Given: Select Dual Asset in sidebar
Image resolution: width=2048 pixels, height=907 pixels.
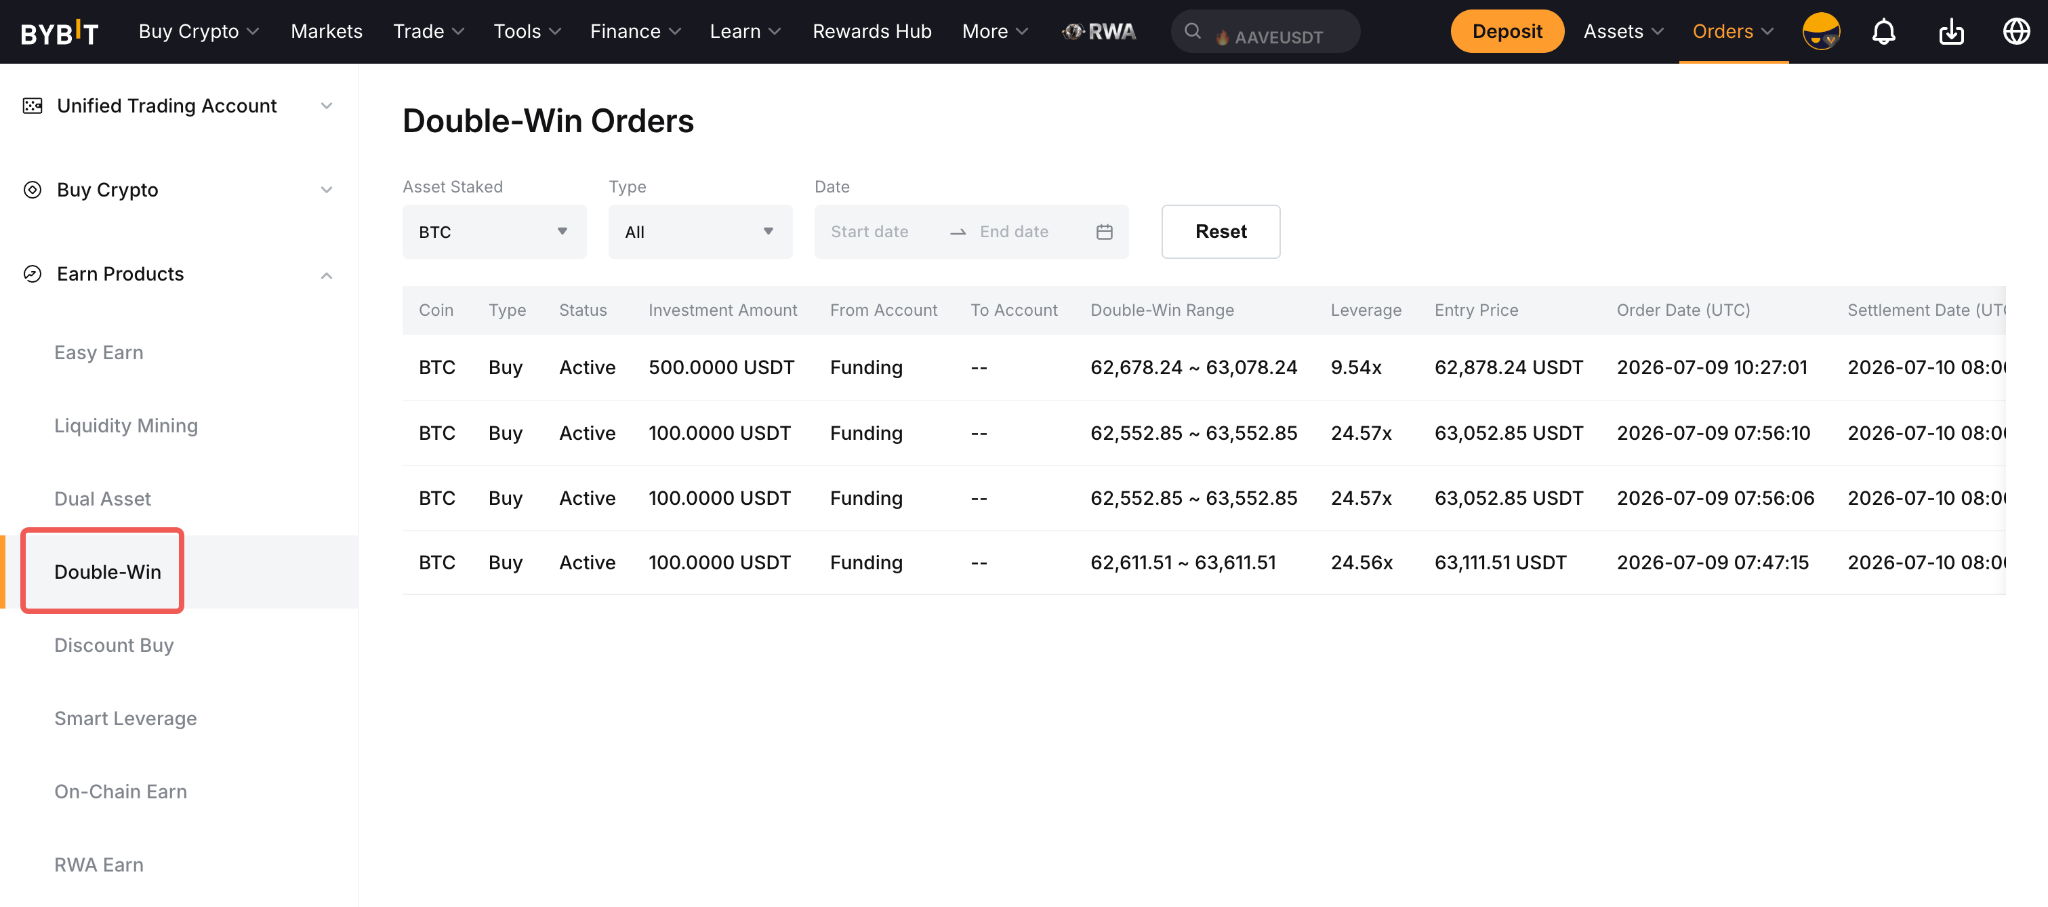Looking at the screenshot, I should (x=103, y=499).
